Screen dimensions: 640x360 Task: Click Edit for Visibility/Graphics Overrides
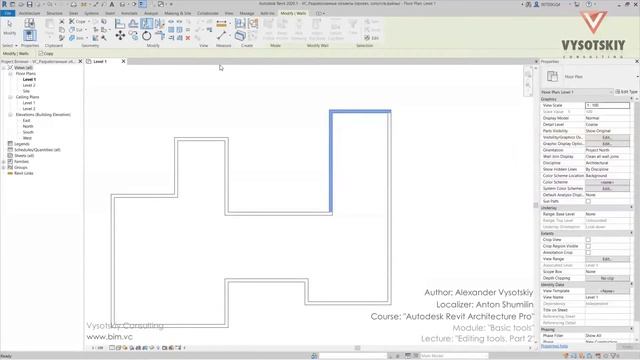(607, 137)
